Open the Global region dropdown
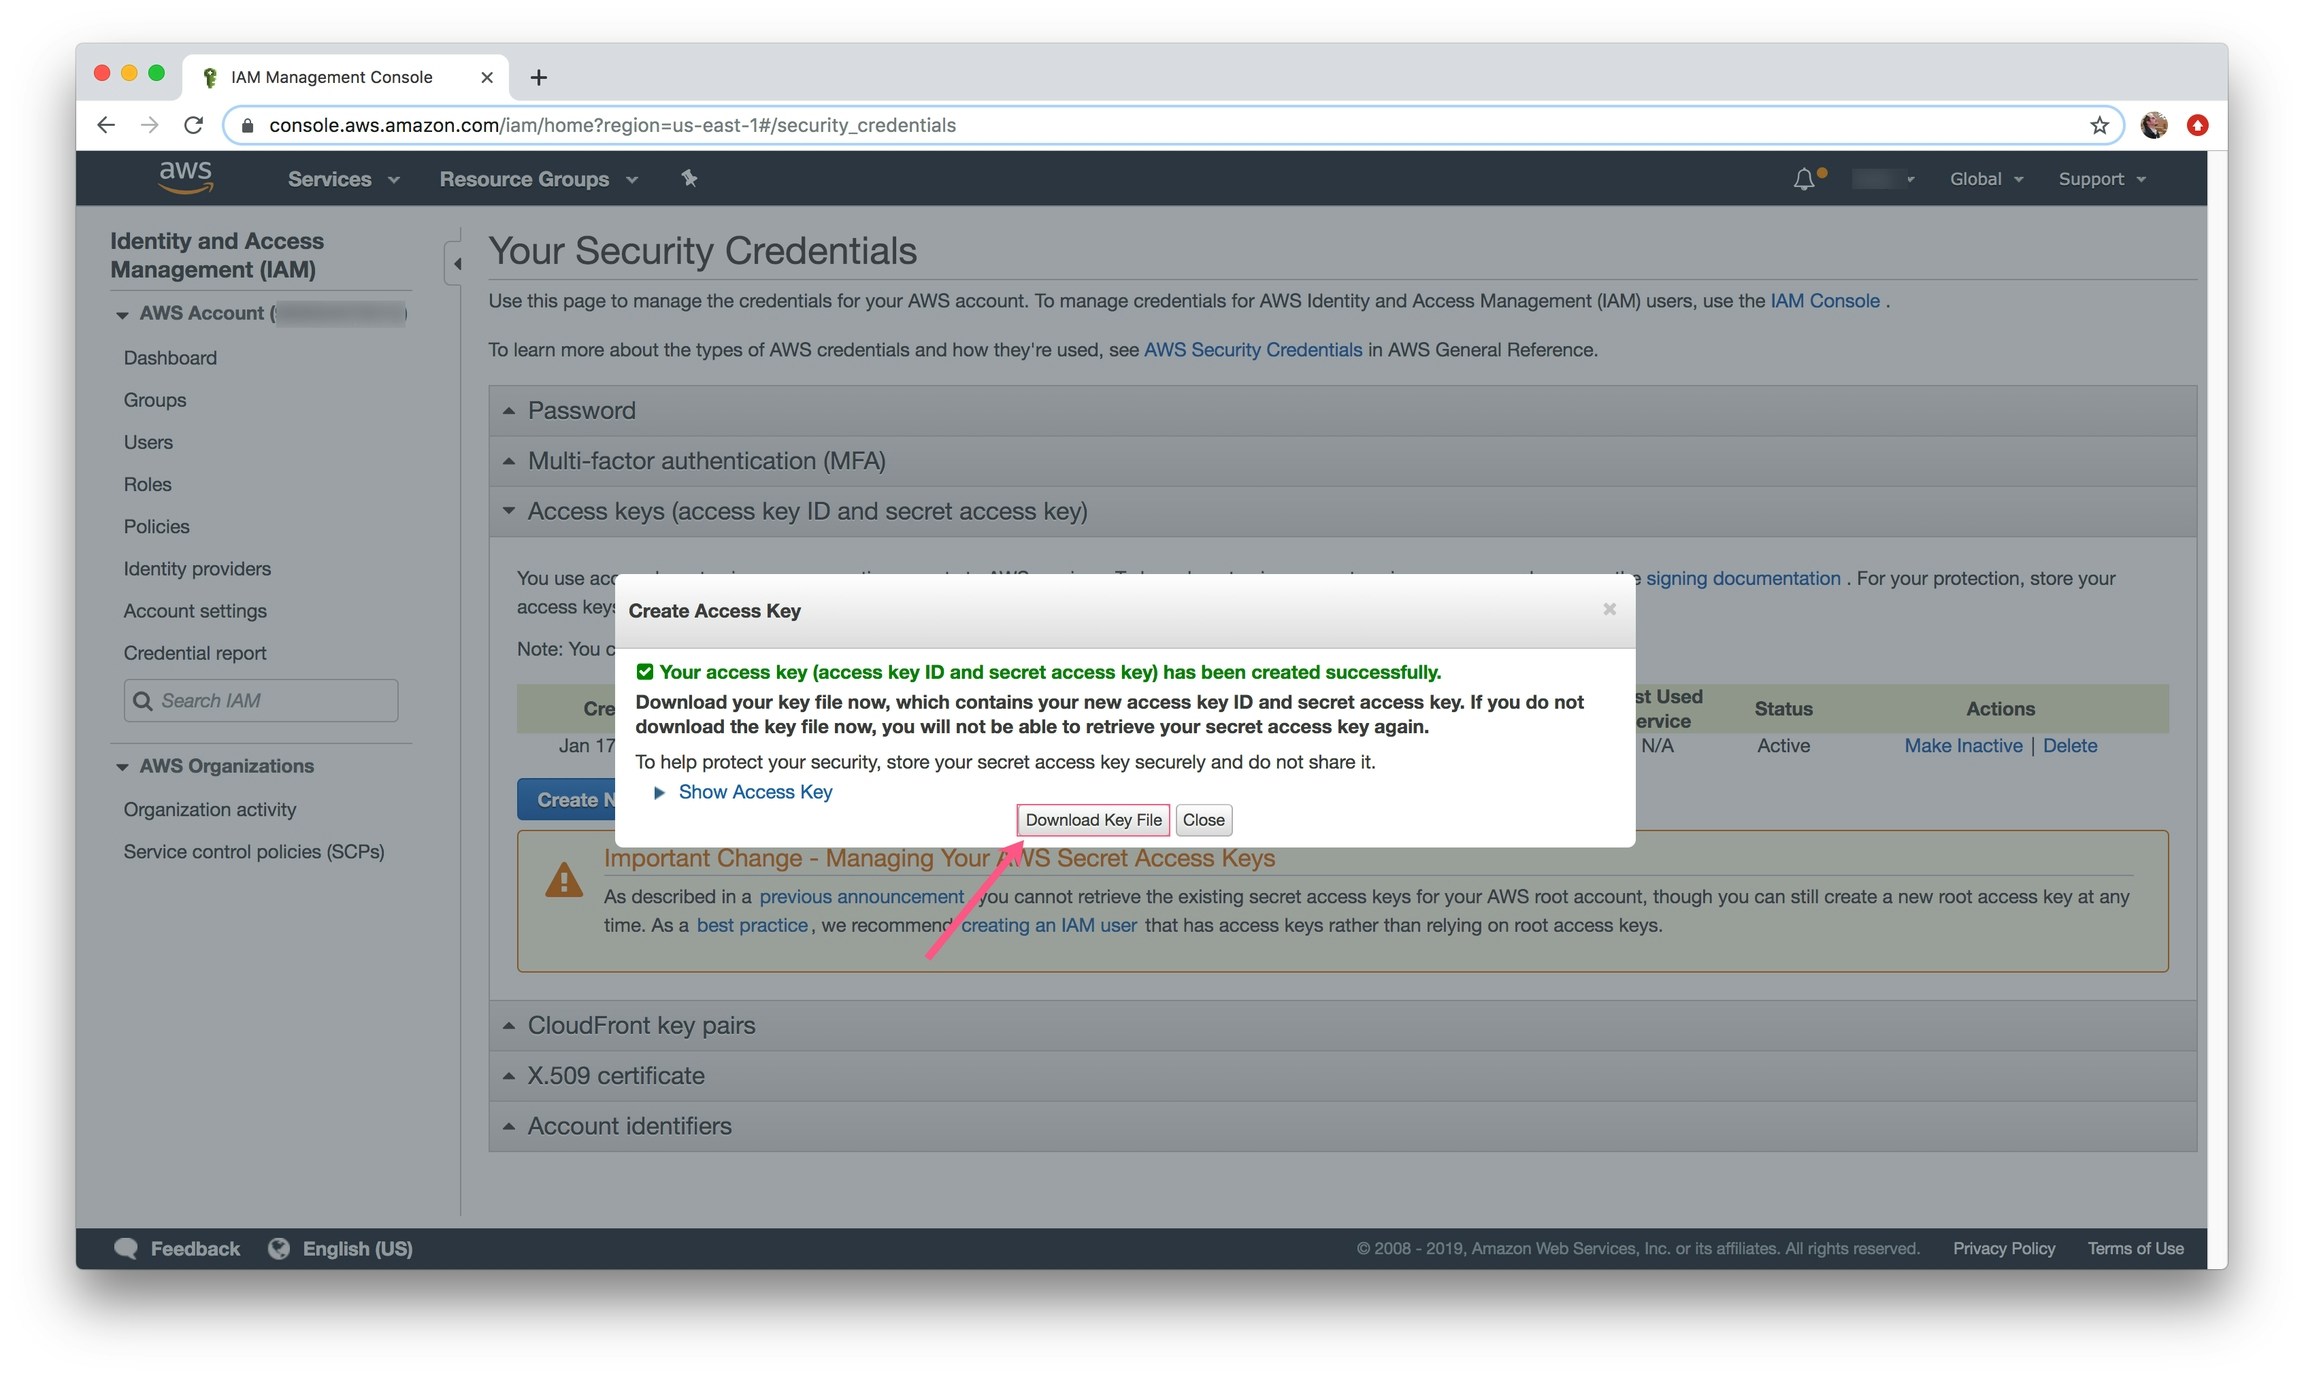Image resolution: width=2304 pixels, height=1378 pixels. (1985, 179)
